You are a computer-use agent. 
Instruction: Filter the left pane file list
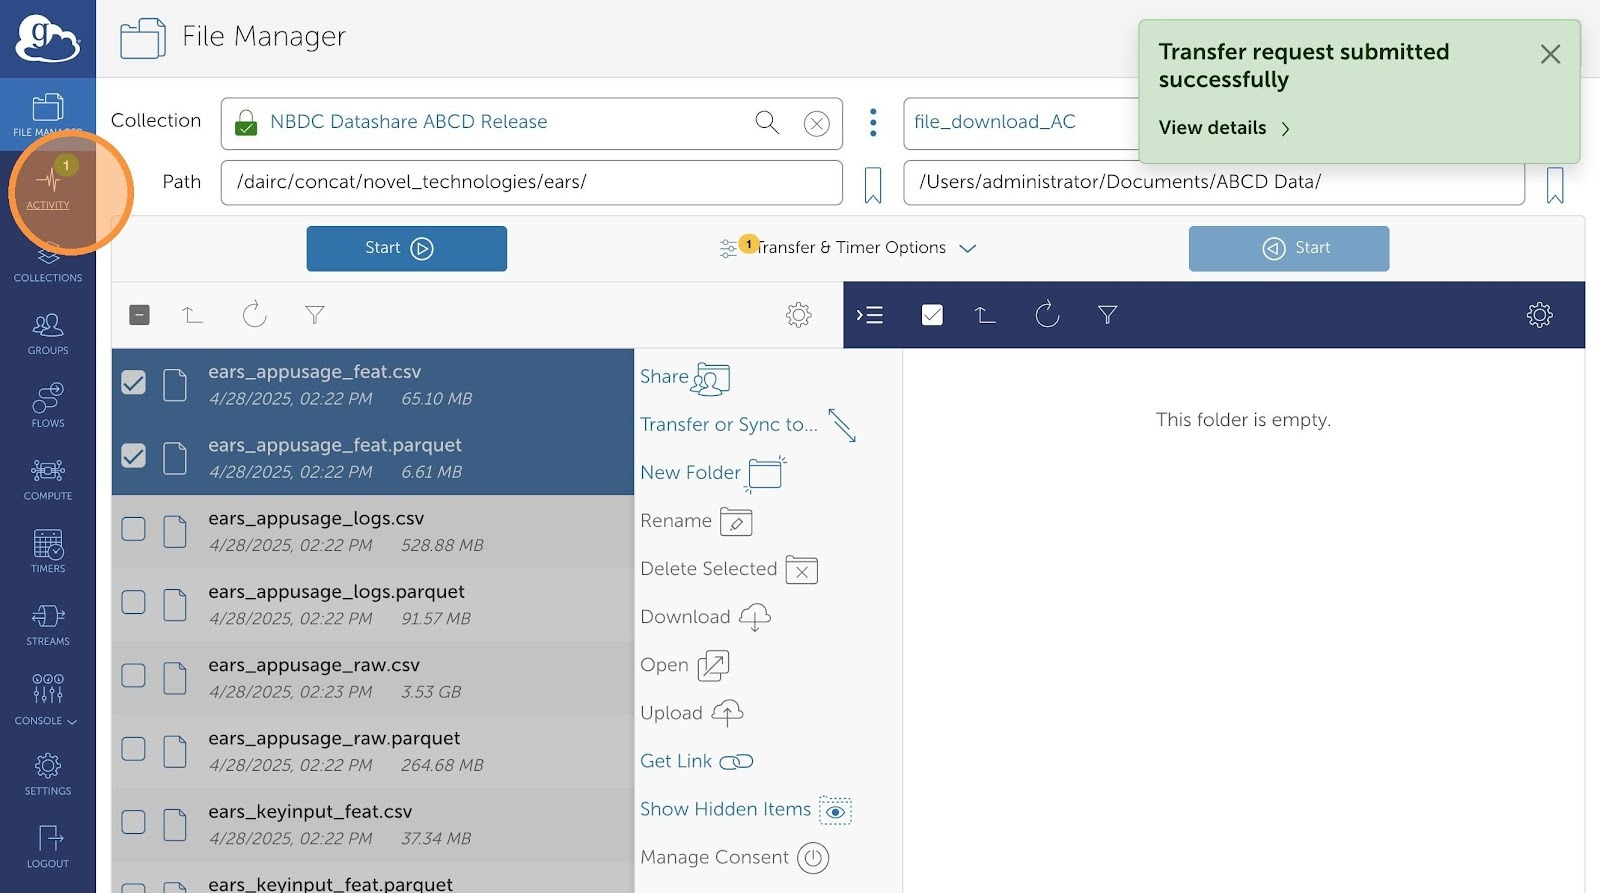click(x=315, y=315)
